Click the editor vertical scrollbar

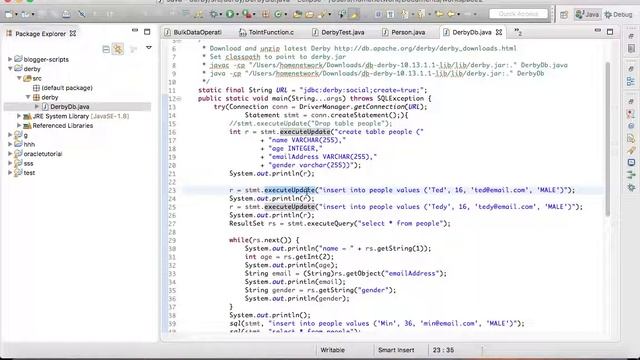tap(608, 139)
